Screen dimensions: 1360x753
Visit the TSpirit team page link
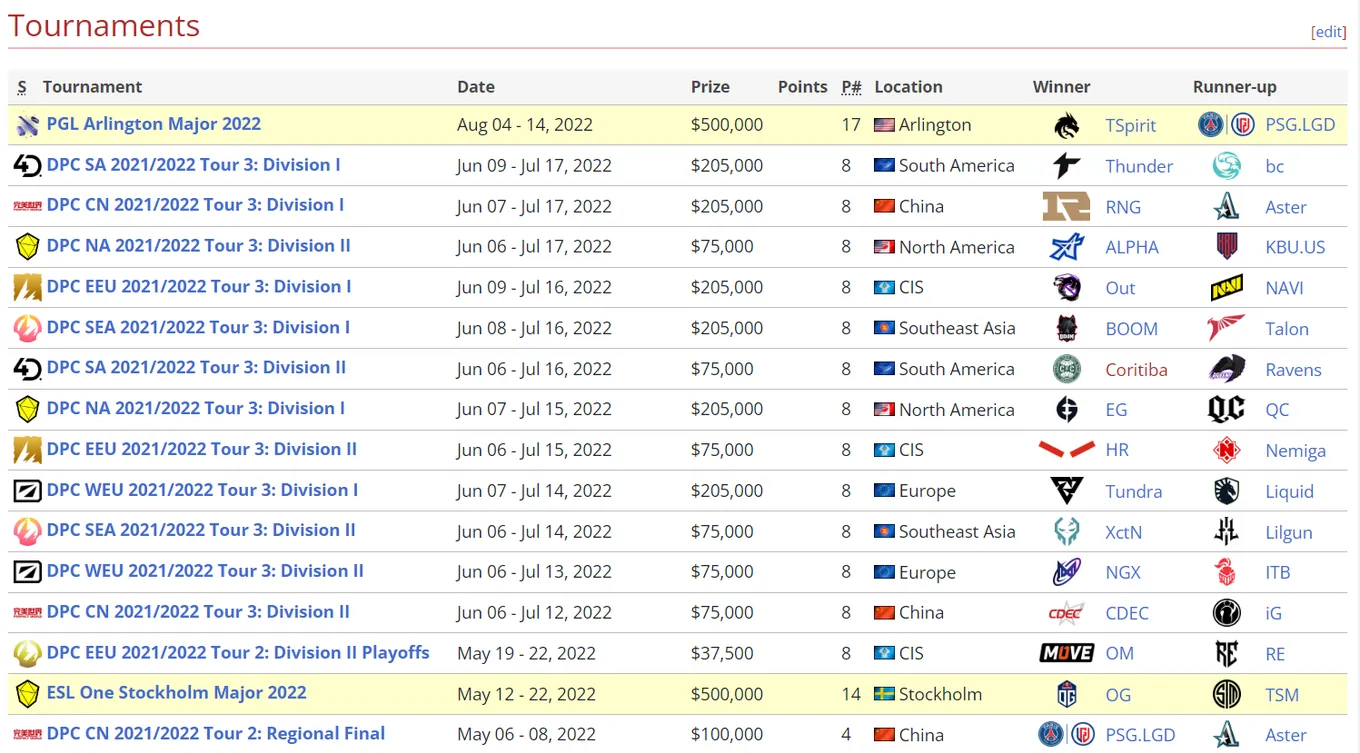pyautogui.click(x=1131, y=125)
